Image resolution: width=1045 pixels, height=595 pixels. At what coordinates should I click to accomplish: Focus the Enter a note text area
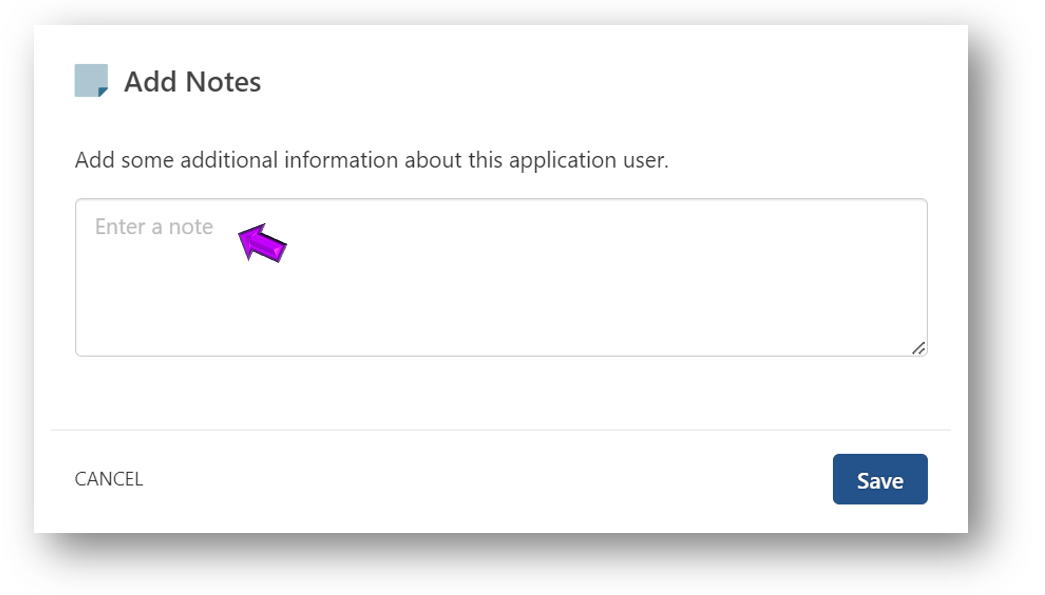click(501, 277)
